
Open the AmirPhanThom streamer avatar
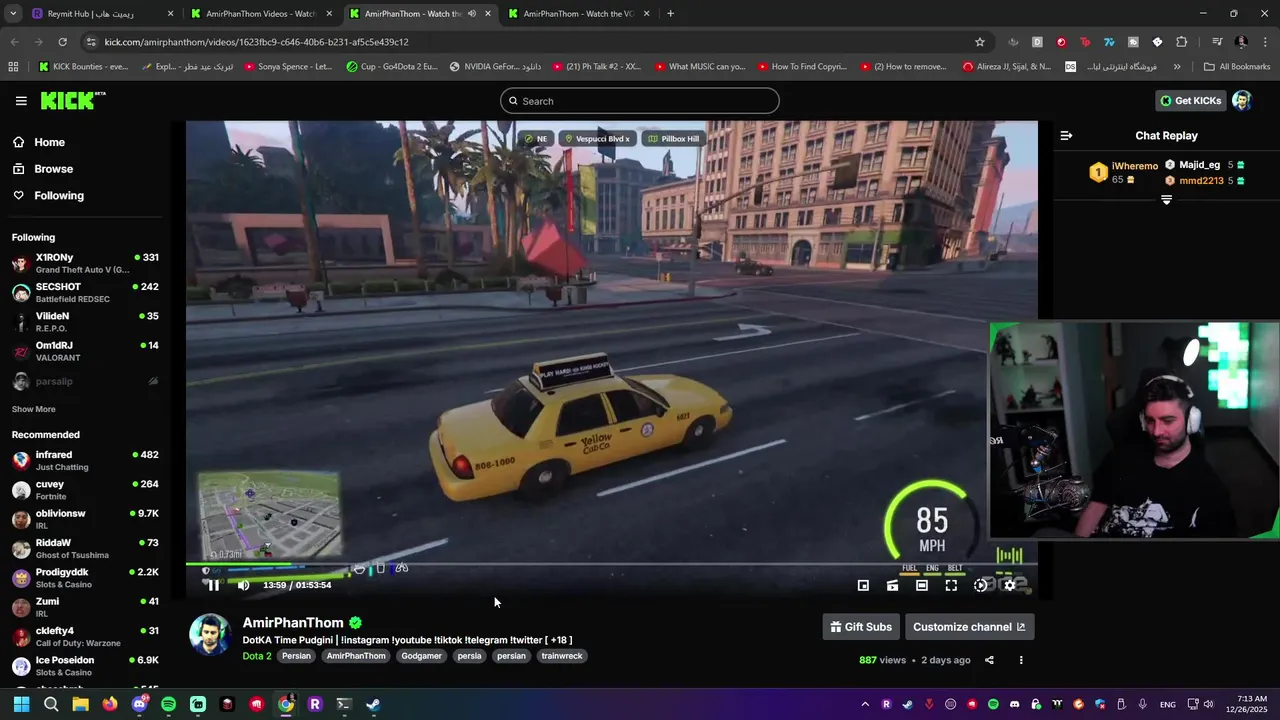210,636
